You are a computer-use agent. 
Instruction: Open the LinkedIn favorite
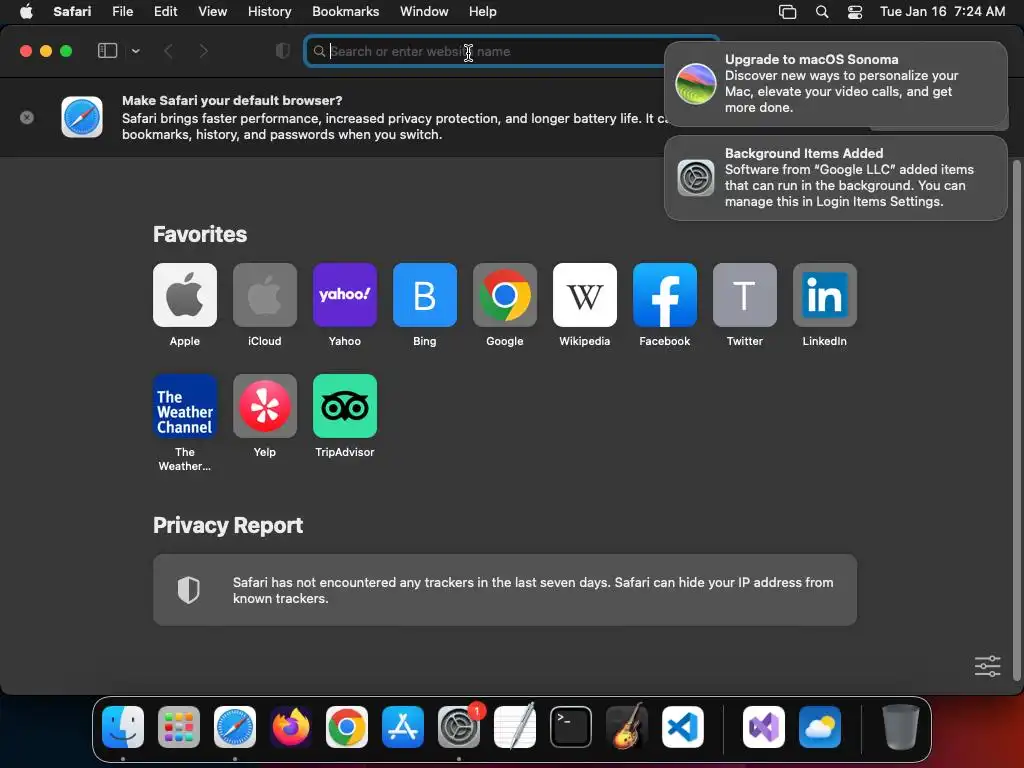pyautogui.click(x=825, y=295)
